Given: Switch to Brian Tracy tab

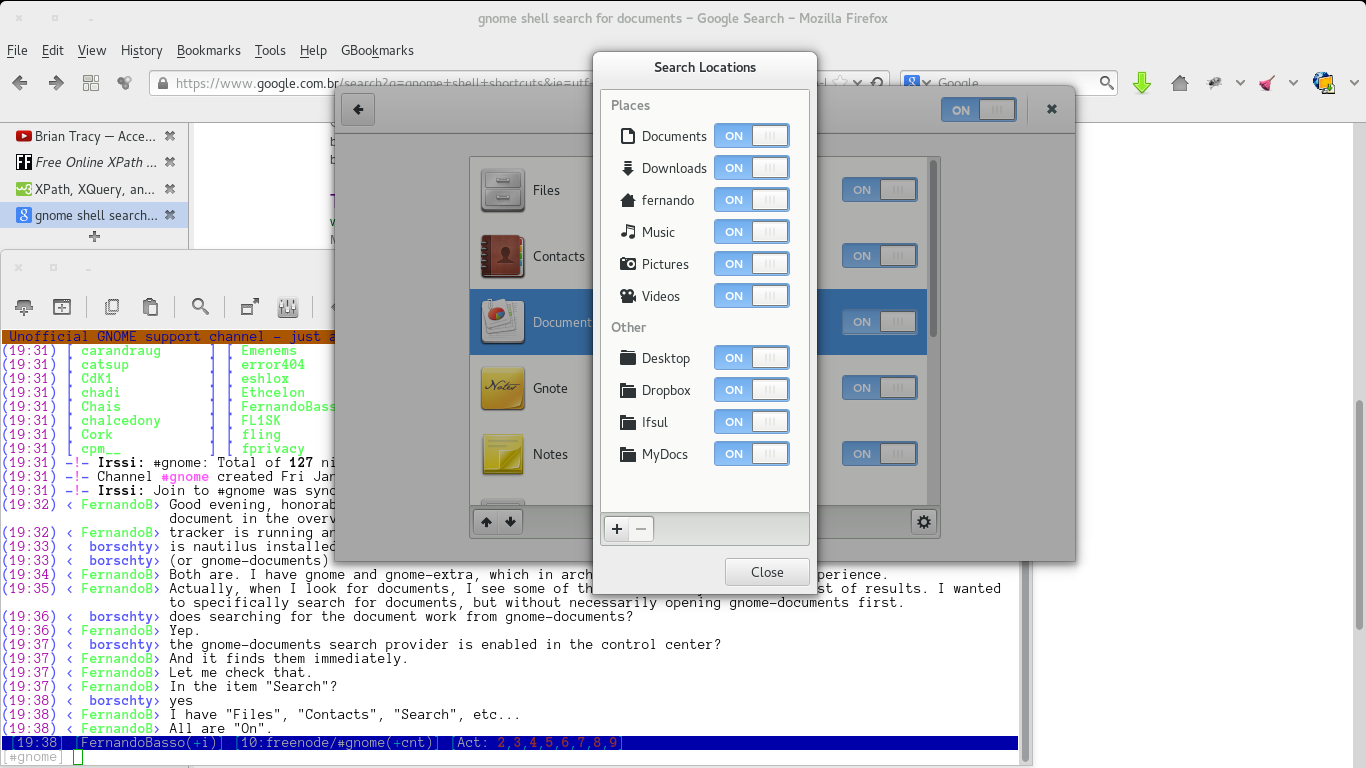Looking at the screenshot, I should tap(94, 136).
